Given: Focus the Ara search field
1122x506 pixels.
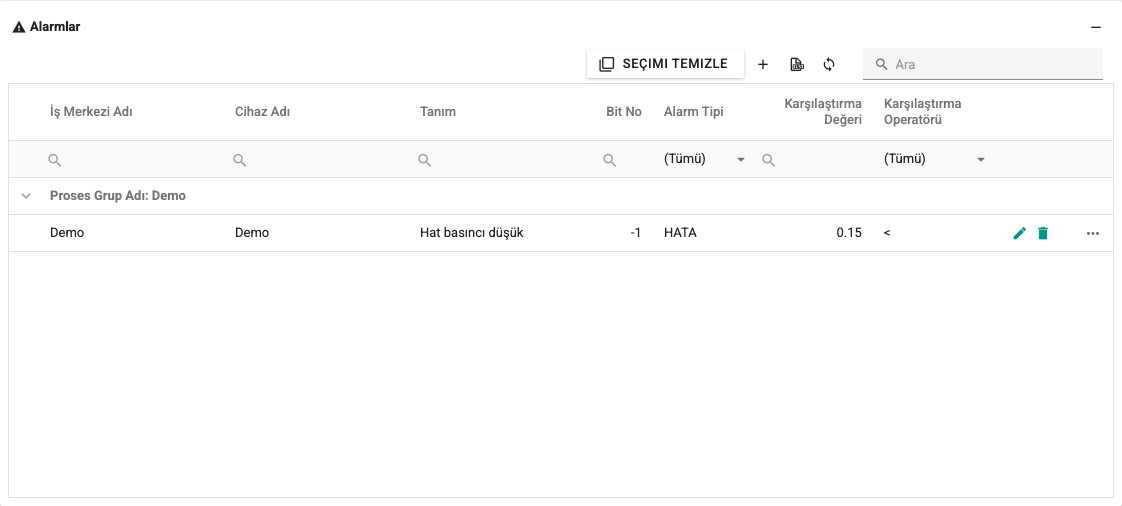Looking at the screenshot, I should coord(982,64).
